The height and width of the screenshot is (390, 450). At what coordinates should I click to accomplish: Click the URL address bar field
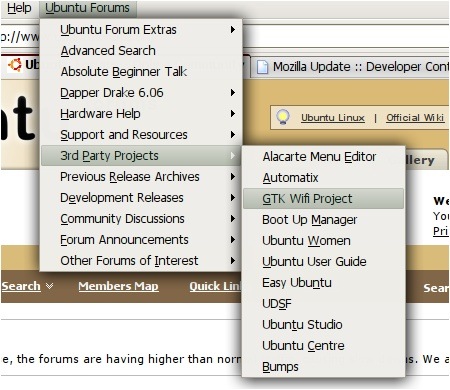click(345, 36)
